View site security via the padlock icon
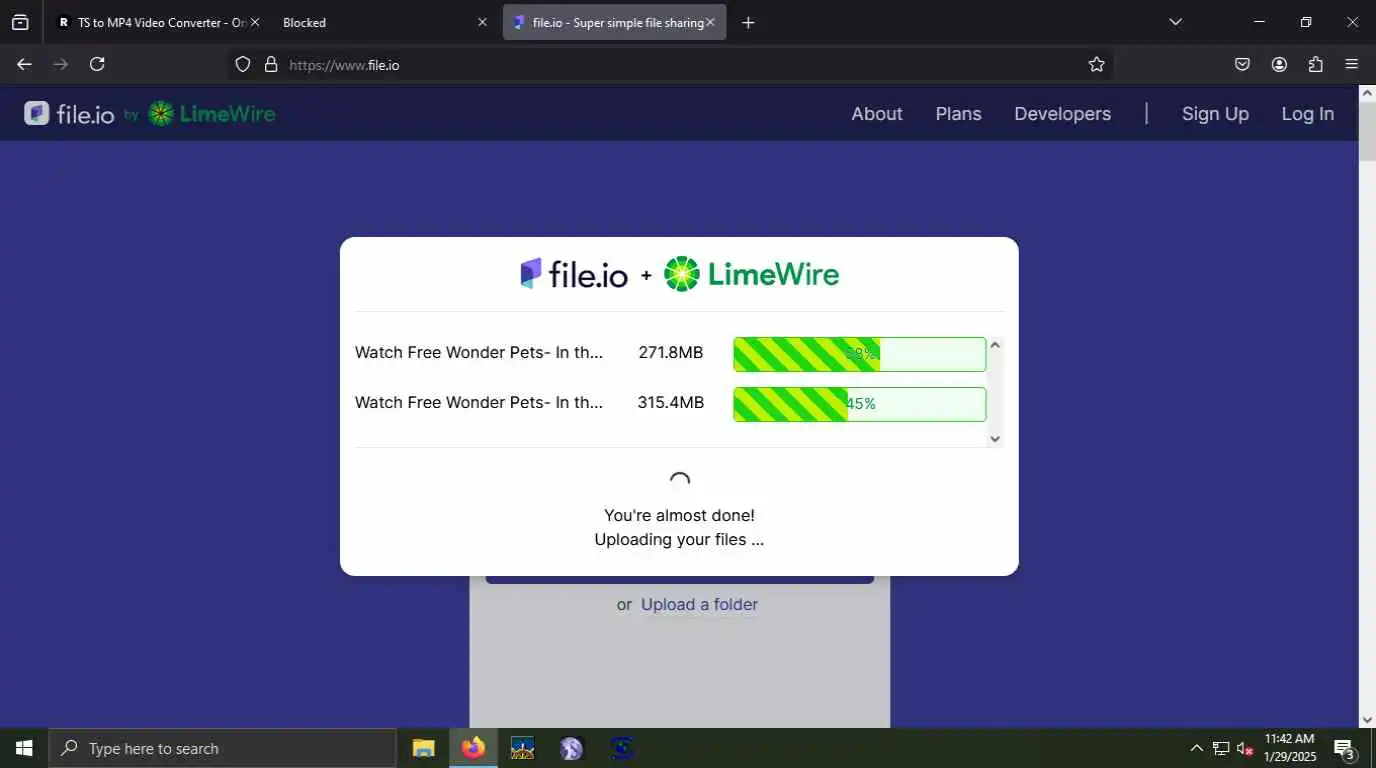The width and height of the screenshot is (1376, 768). click(270, 65)
